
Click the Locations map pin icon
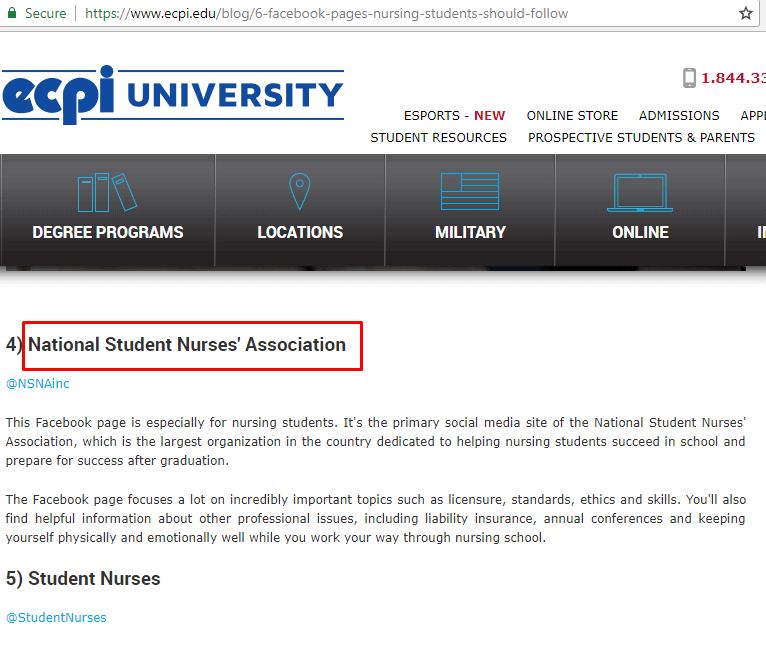[x=299, y=192]
